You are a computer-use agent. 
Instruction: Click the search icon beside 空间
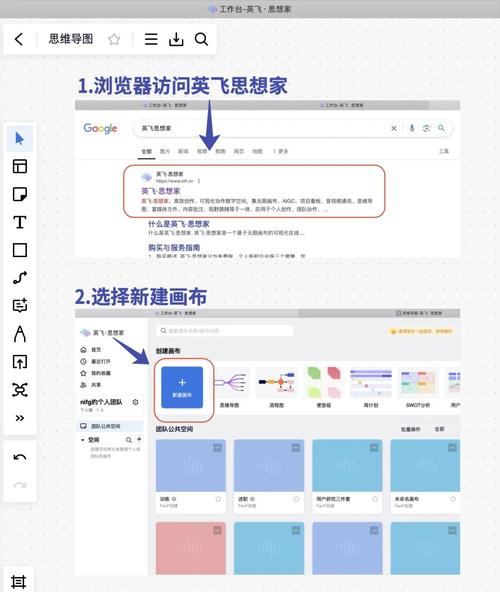[129, 440]
